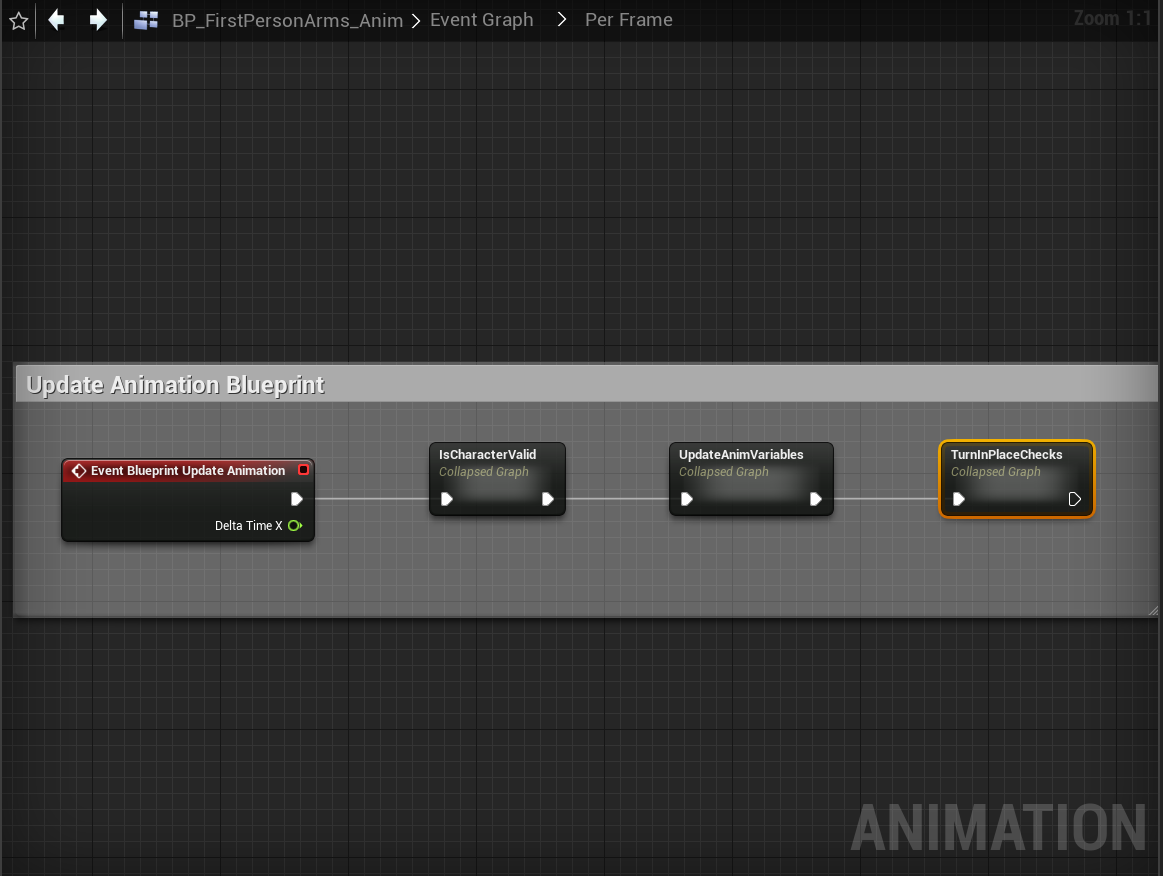
Task: Click IsCharacterValid exec output pin
Action: click(548, 499)
